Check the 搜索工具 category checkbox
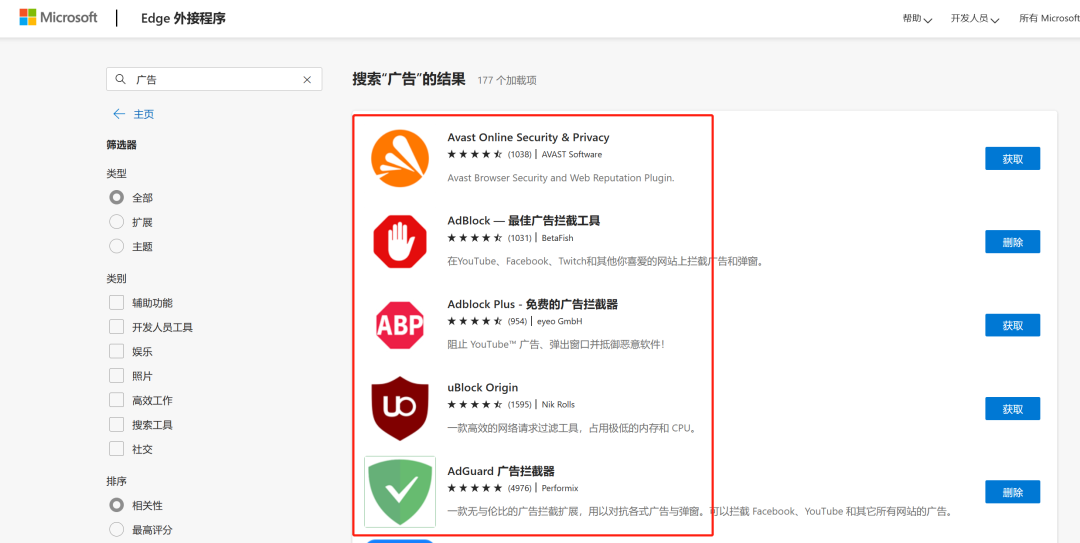The height and width of the screenshot is (543, 1080). 116,424
